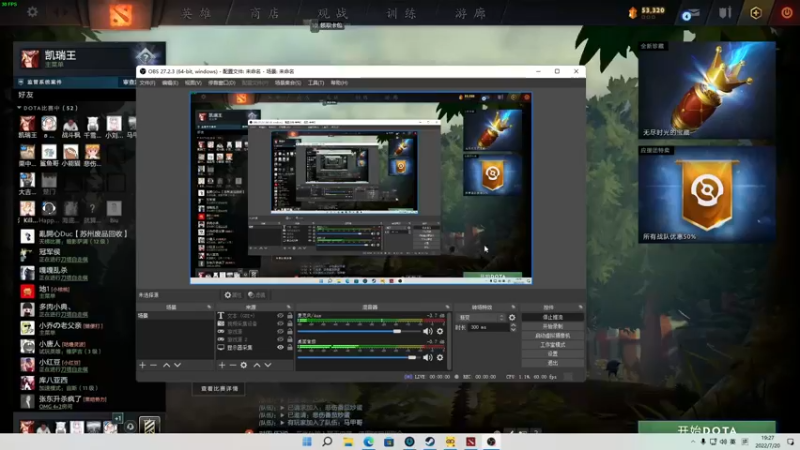
Task: Open Dota 2 settings gear icon
Action: pyautogui.click(x=32, y=12)
